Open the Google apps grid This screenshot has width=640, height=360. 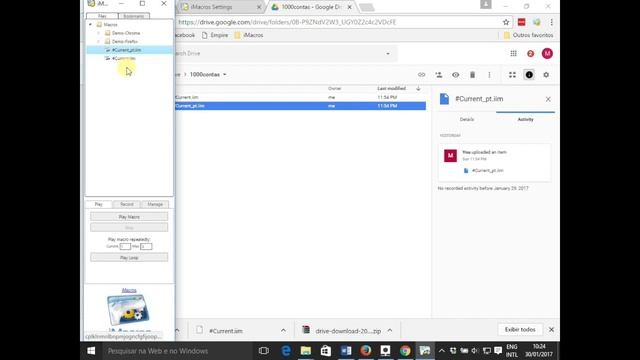513,53
